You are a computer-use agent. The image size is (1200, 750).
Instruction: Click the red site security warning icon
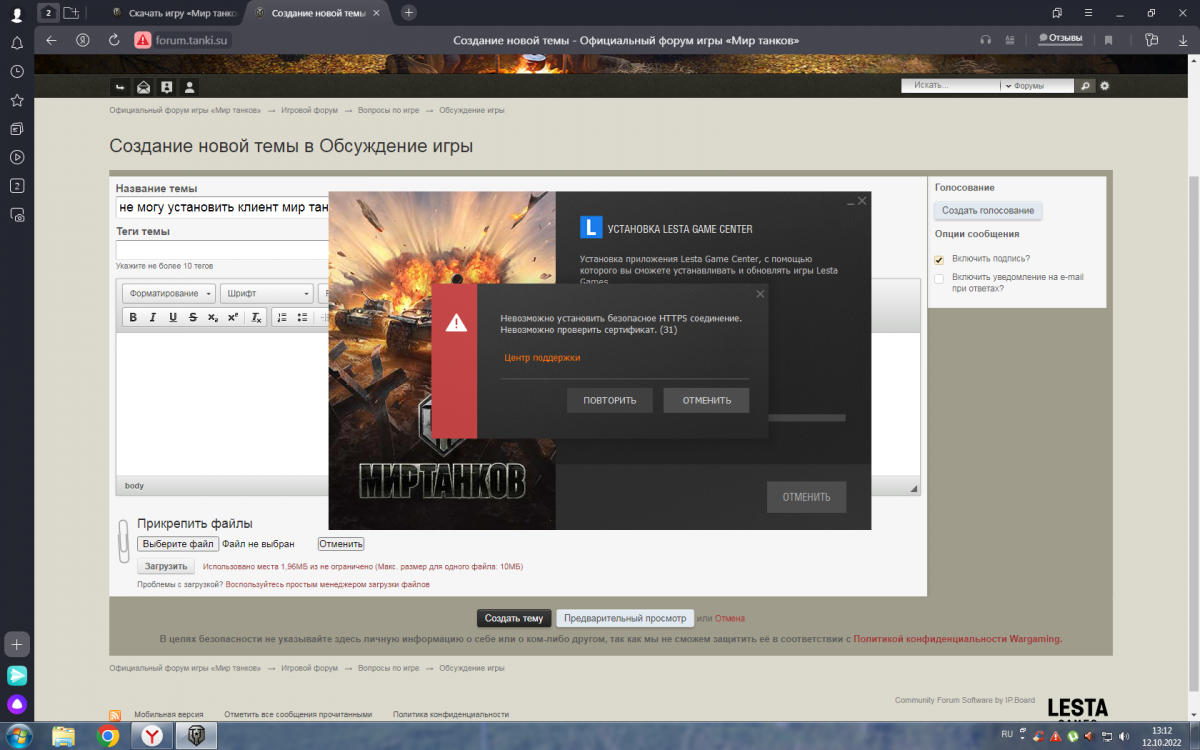[142, 40]
